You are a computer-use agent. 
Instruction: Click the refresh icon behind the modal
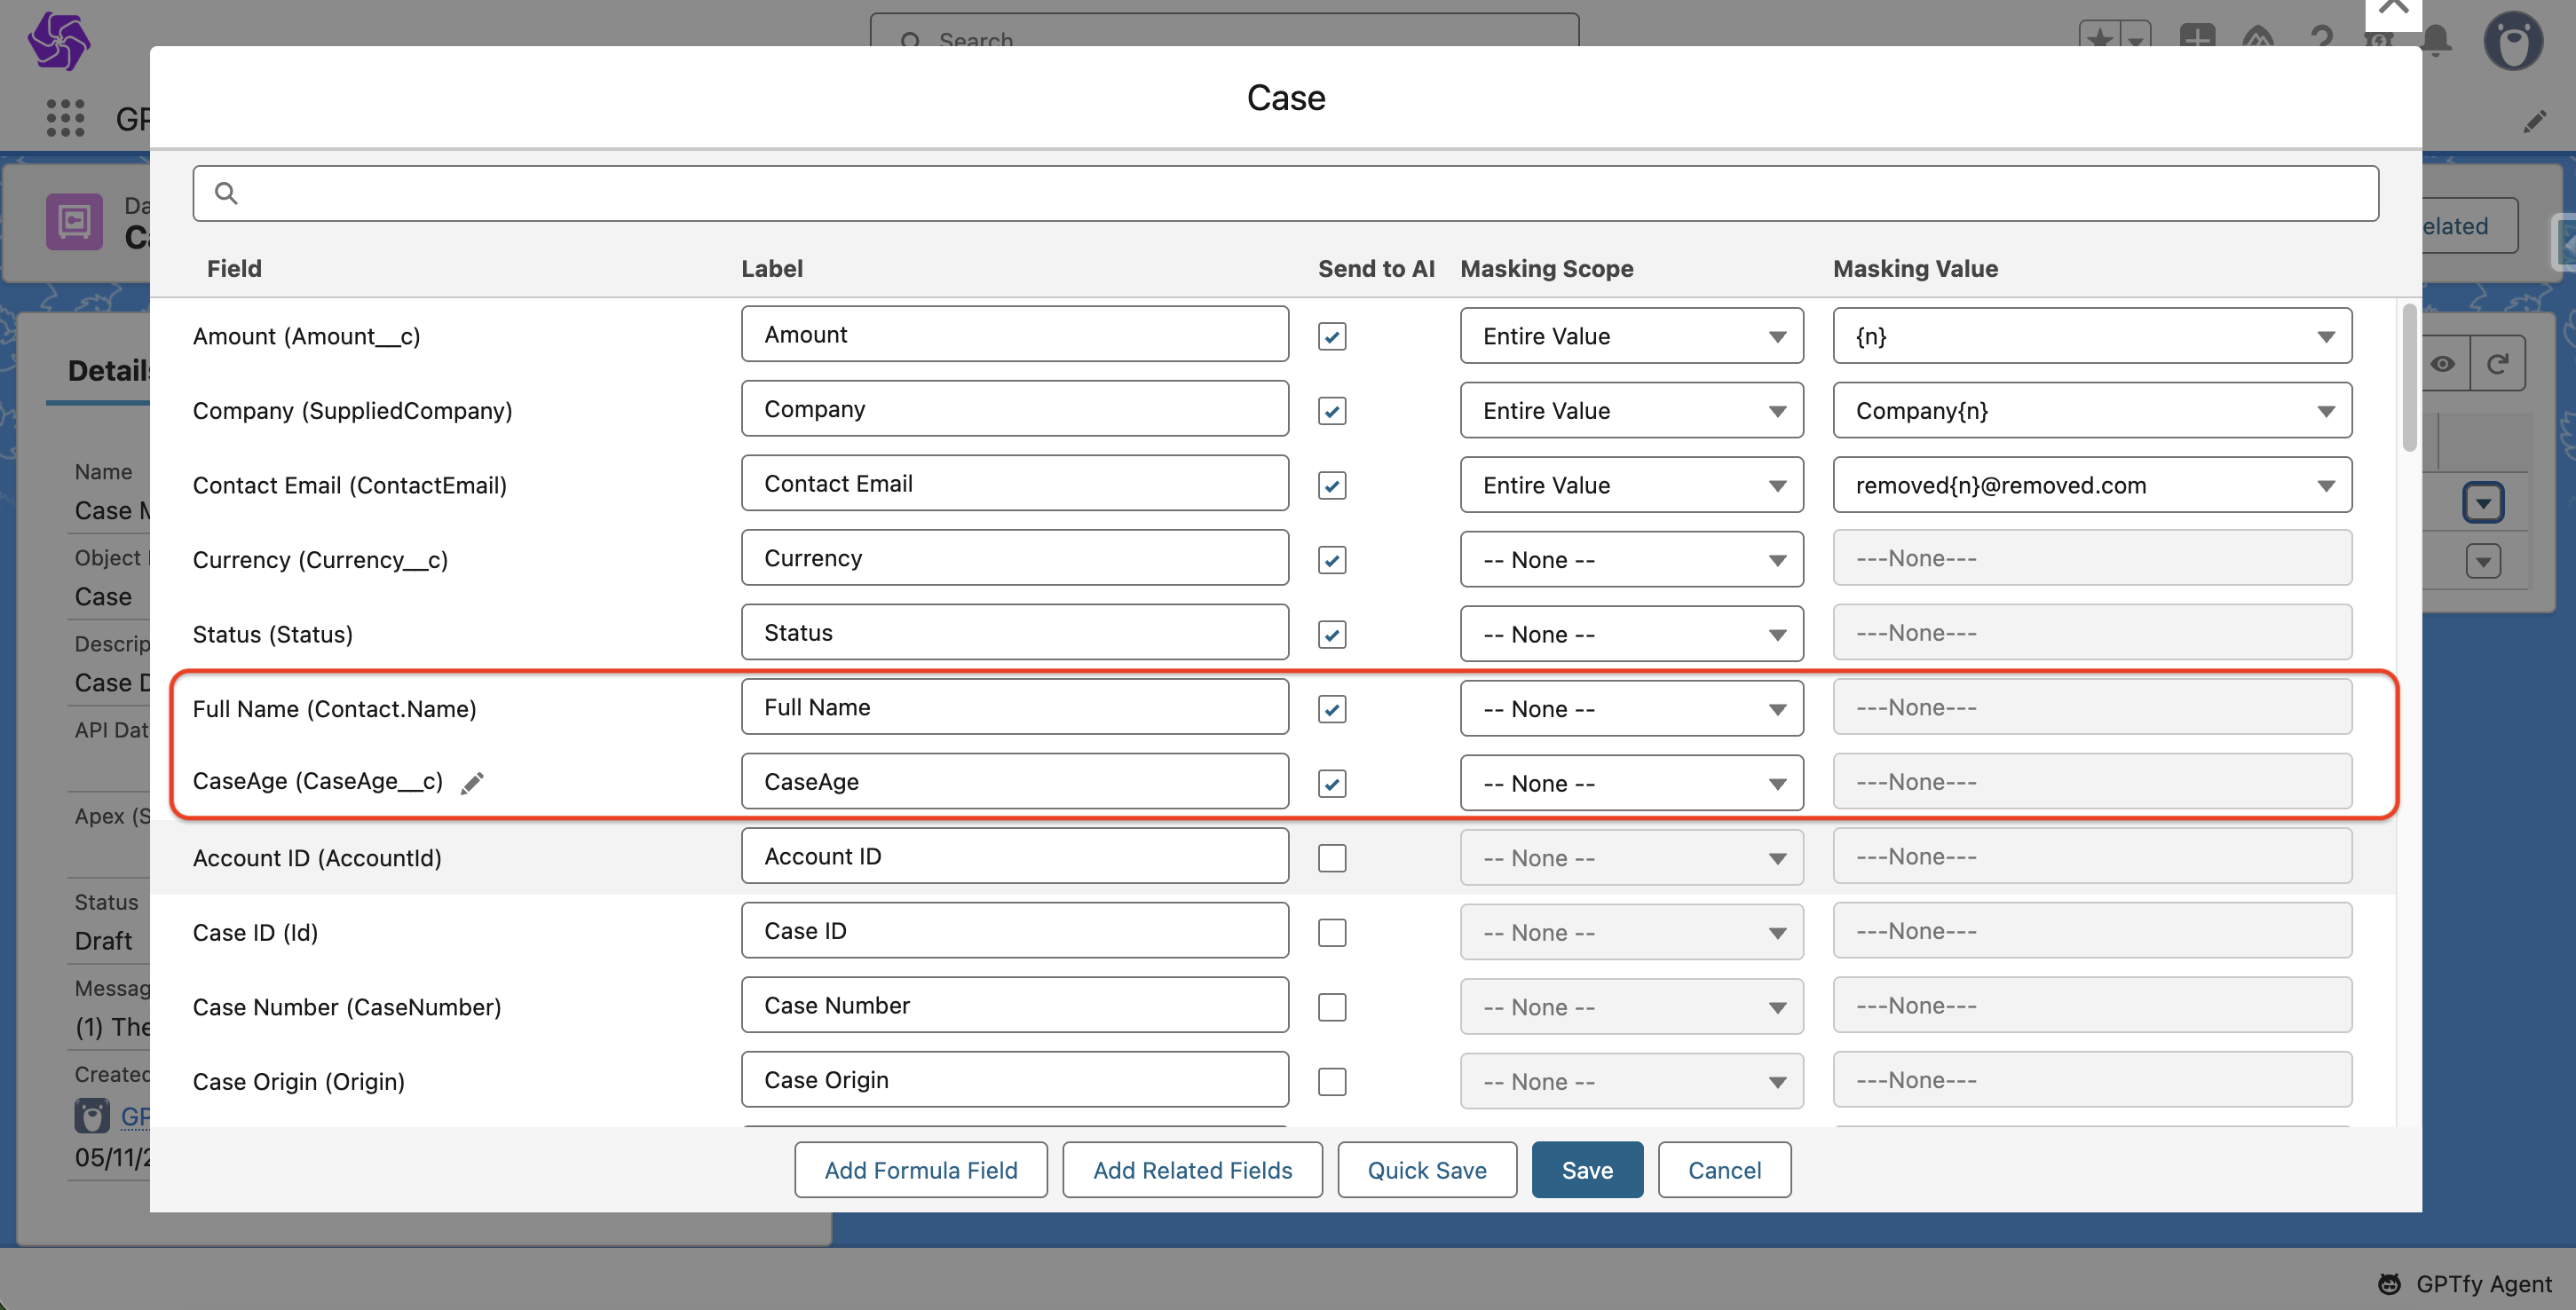[2497, 364]
